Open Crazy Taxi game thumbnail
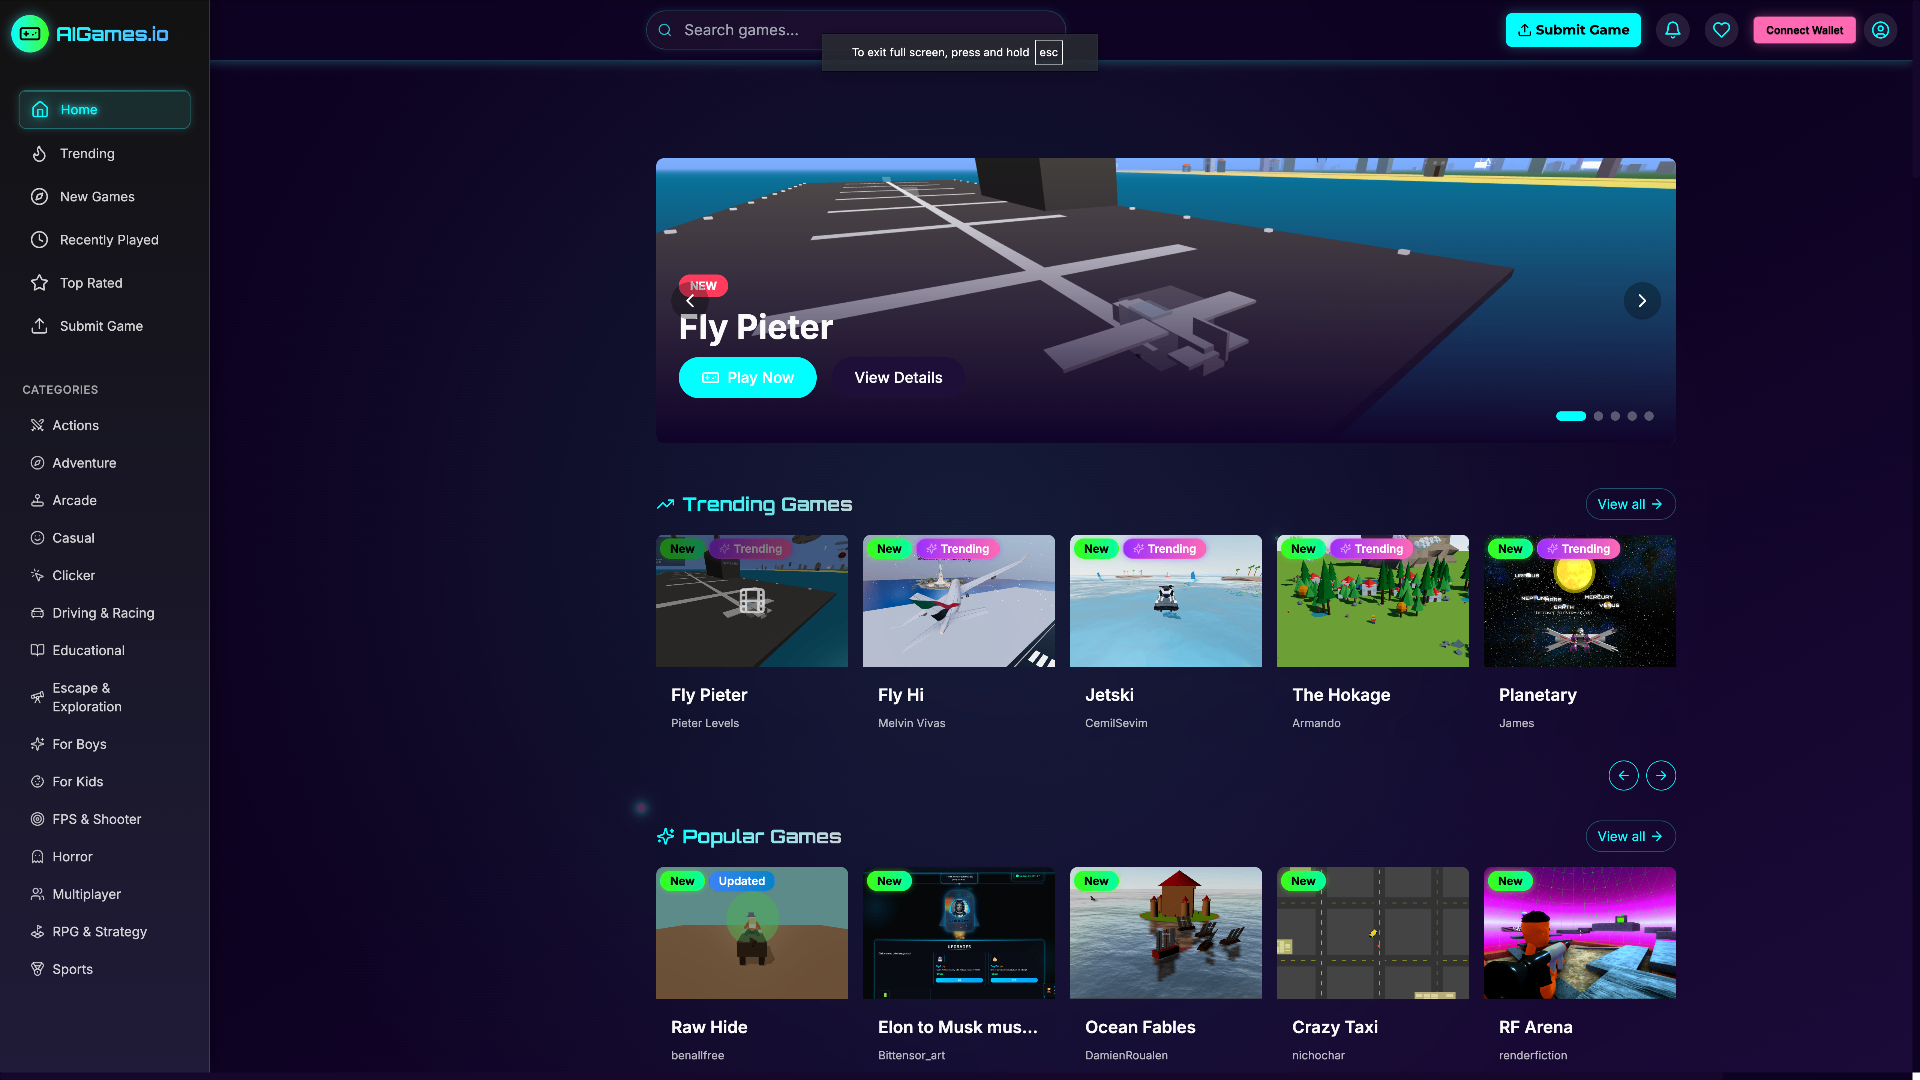1920x1080 pixels. click(1372, 933)
